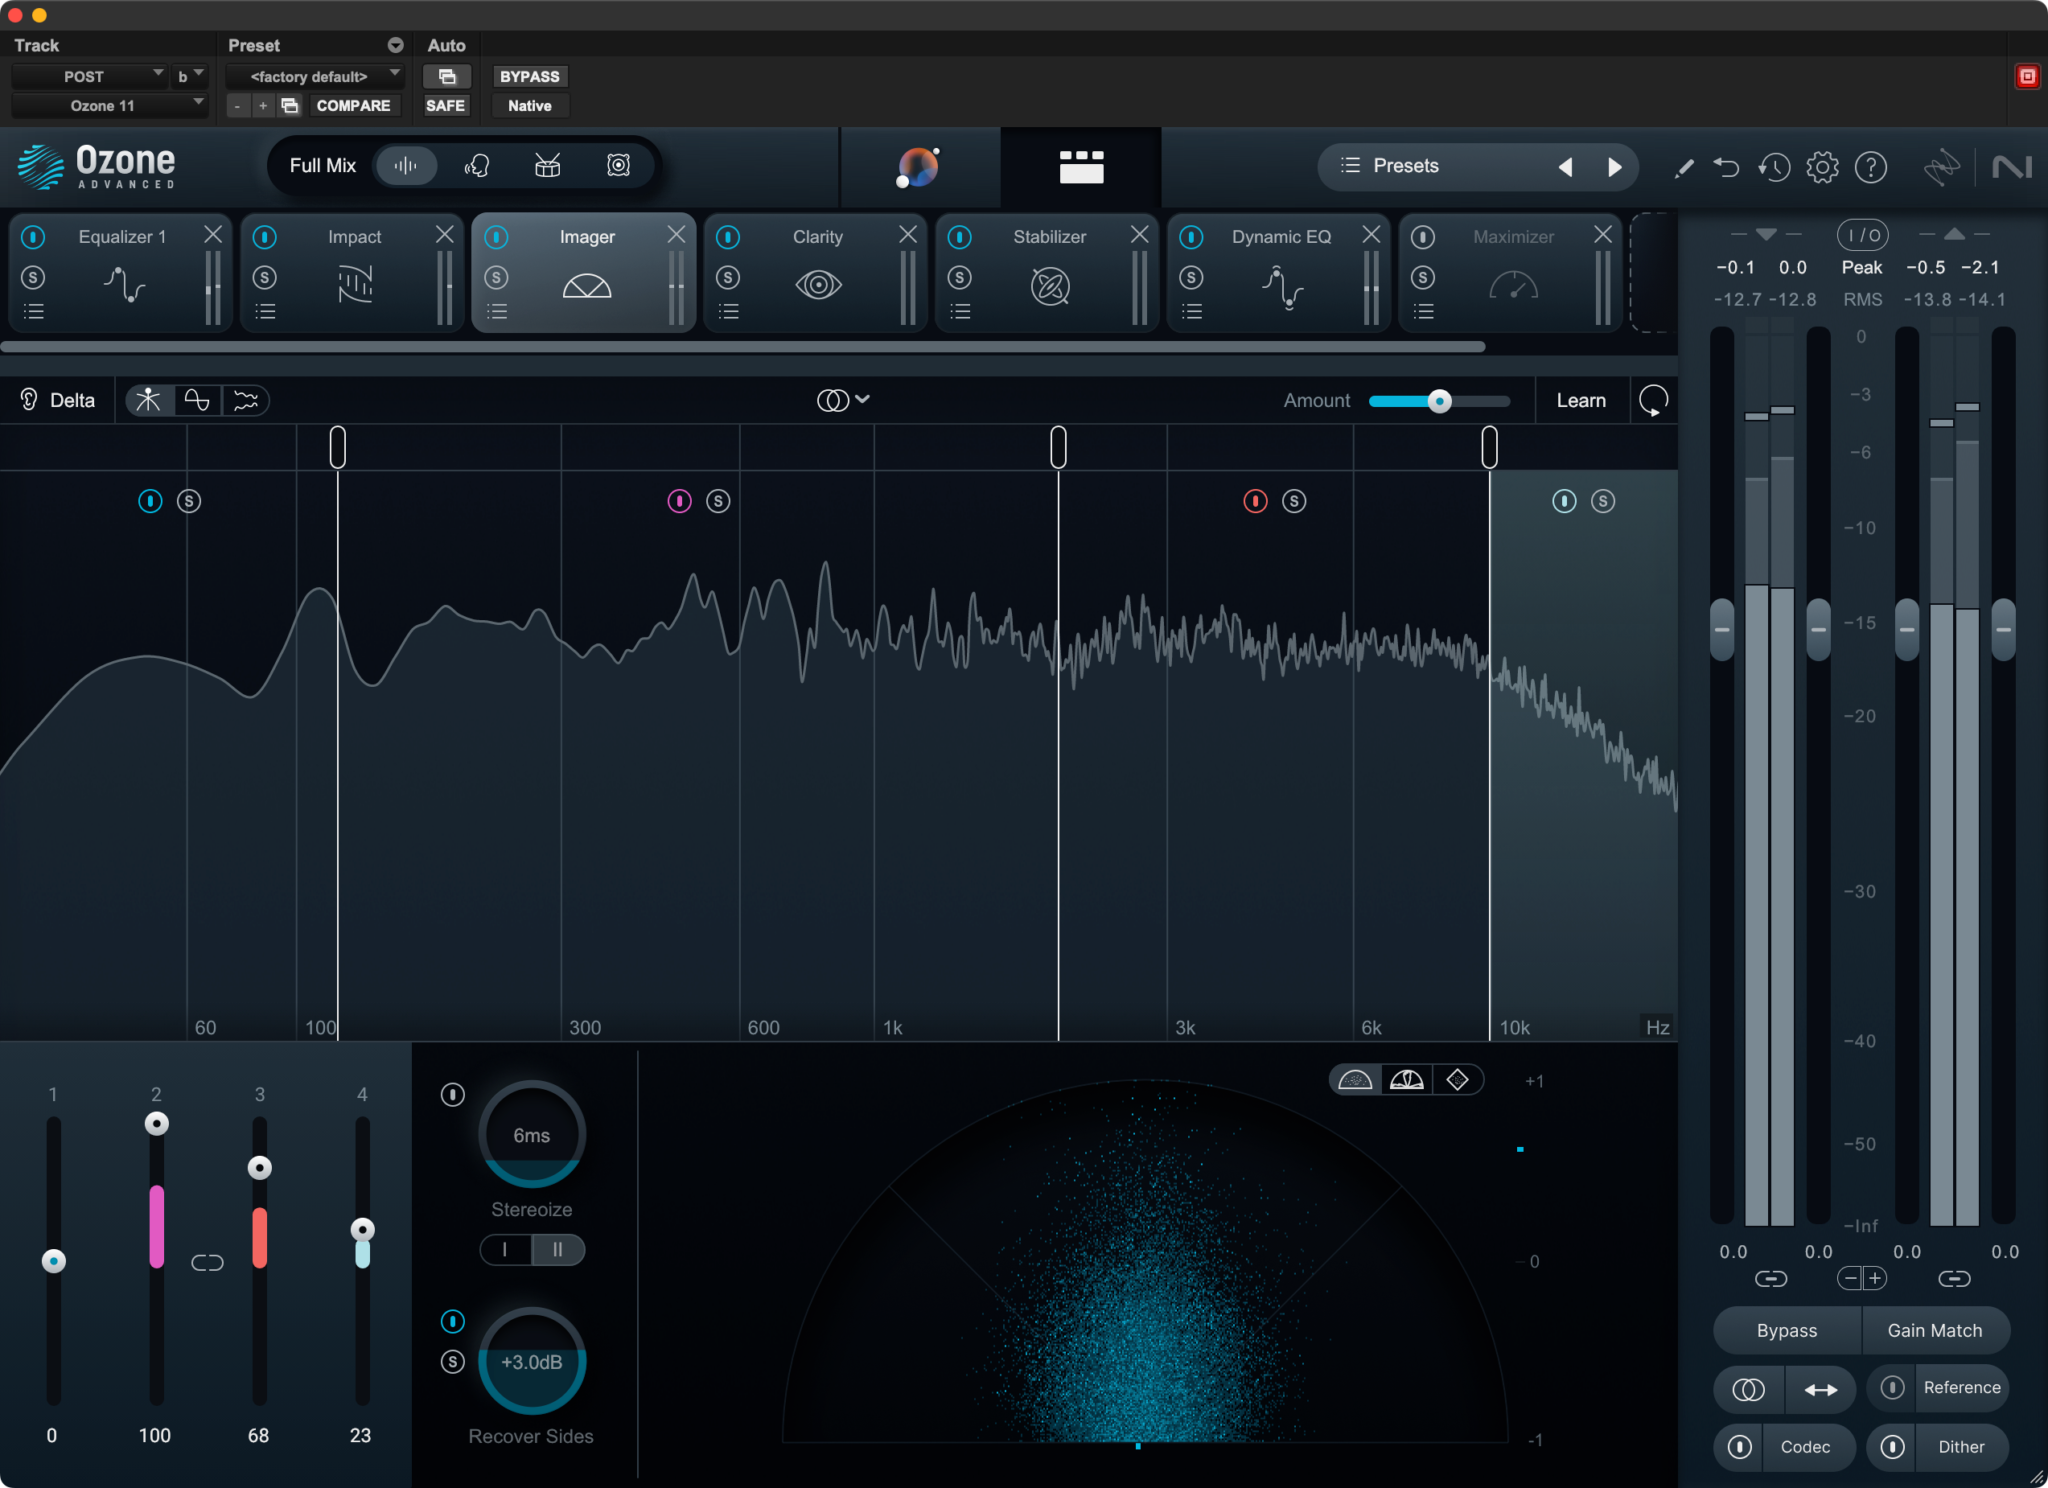The image size is (2048, 1488).
Task: Click the Help question mark icon
Action: (x=1871, y=167)
